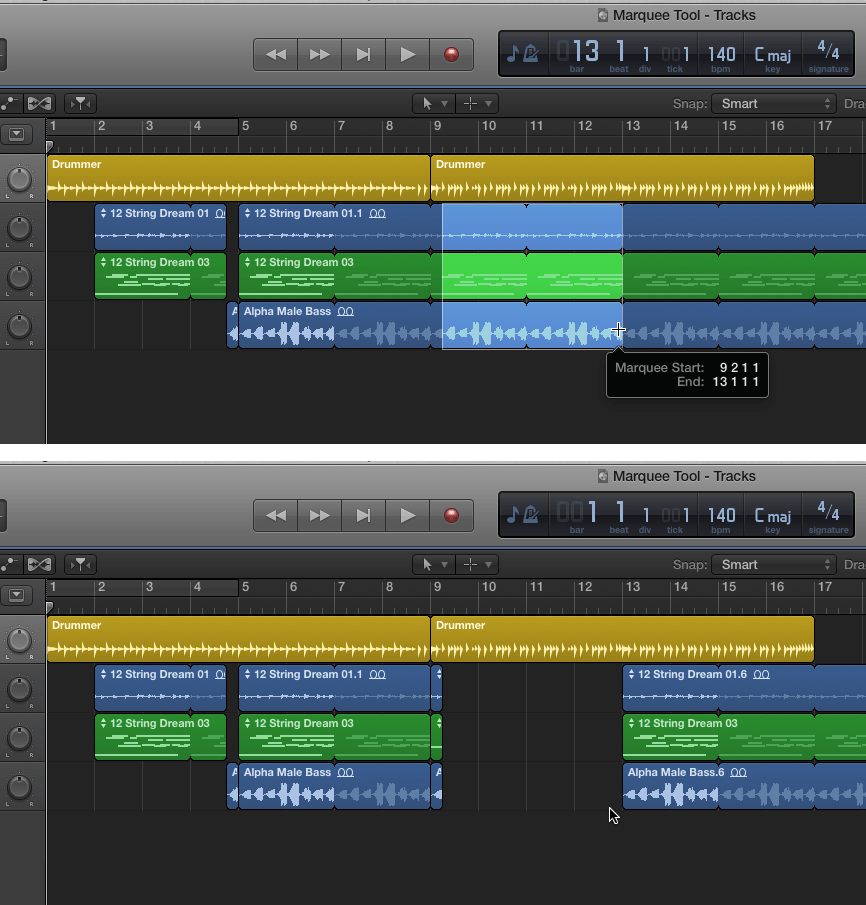Image resolution: width=866 pixels, height=905 pixels.
Task: Start playback in the bottom window
Action: [407, 515]
